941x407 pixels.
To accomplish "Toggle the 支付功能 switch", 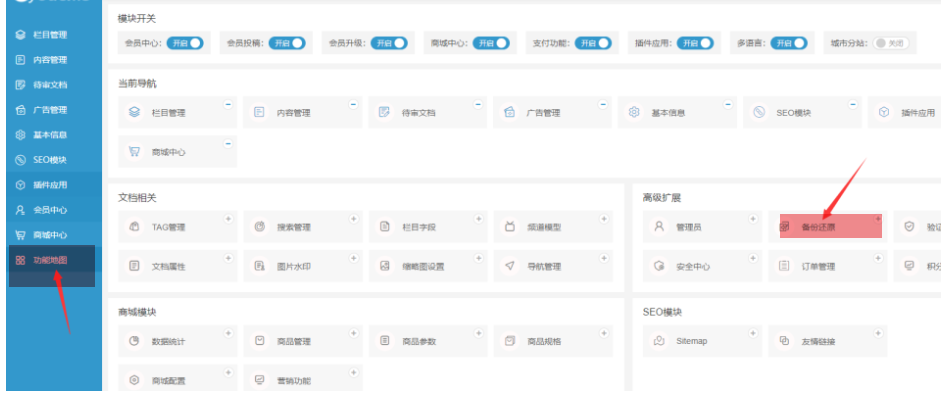I will (x=593, y=43).
